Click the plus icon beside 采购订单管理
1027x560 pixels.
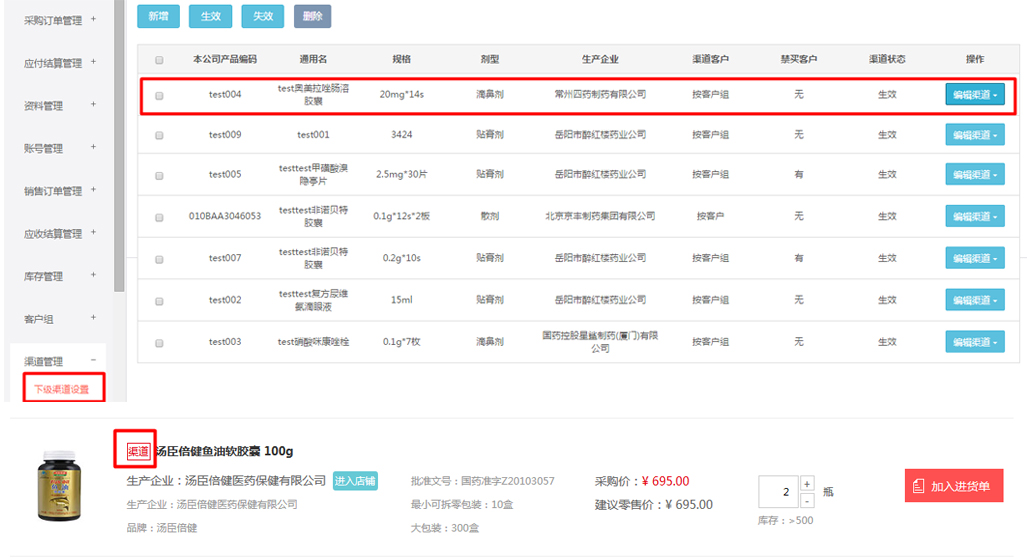tap(93, 19)
